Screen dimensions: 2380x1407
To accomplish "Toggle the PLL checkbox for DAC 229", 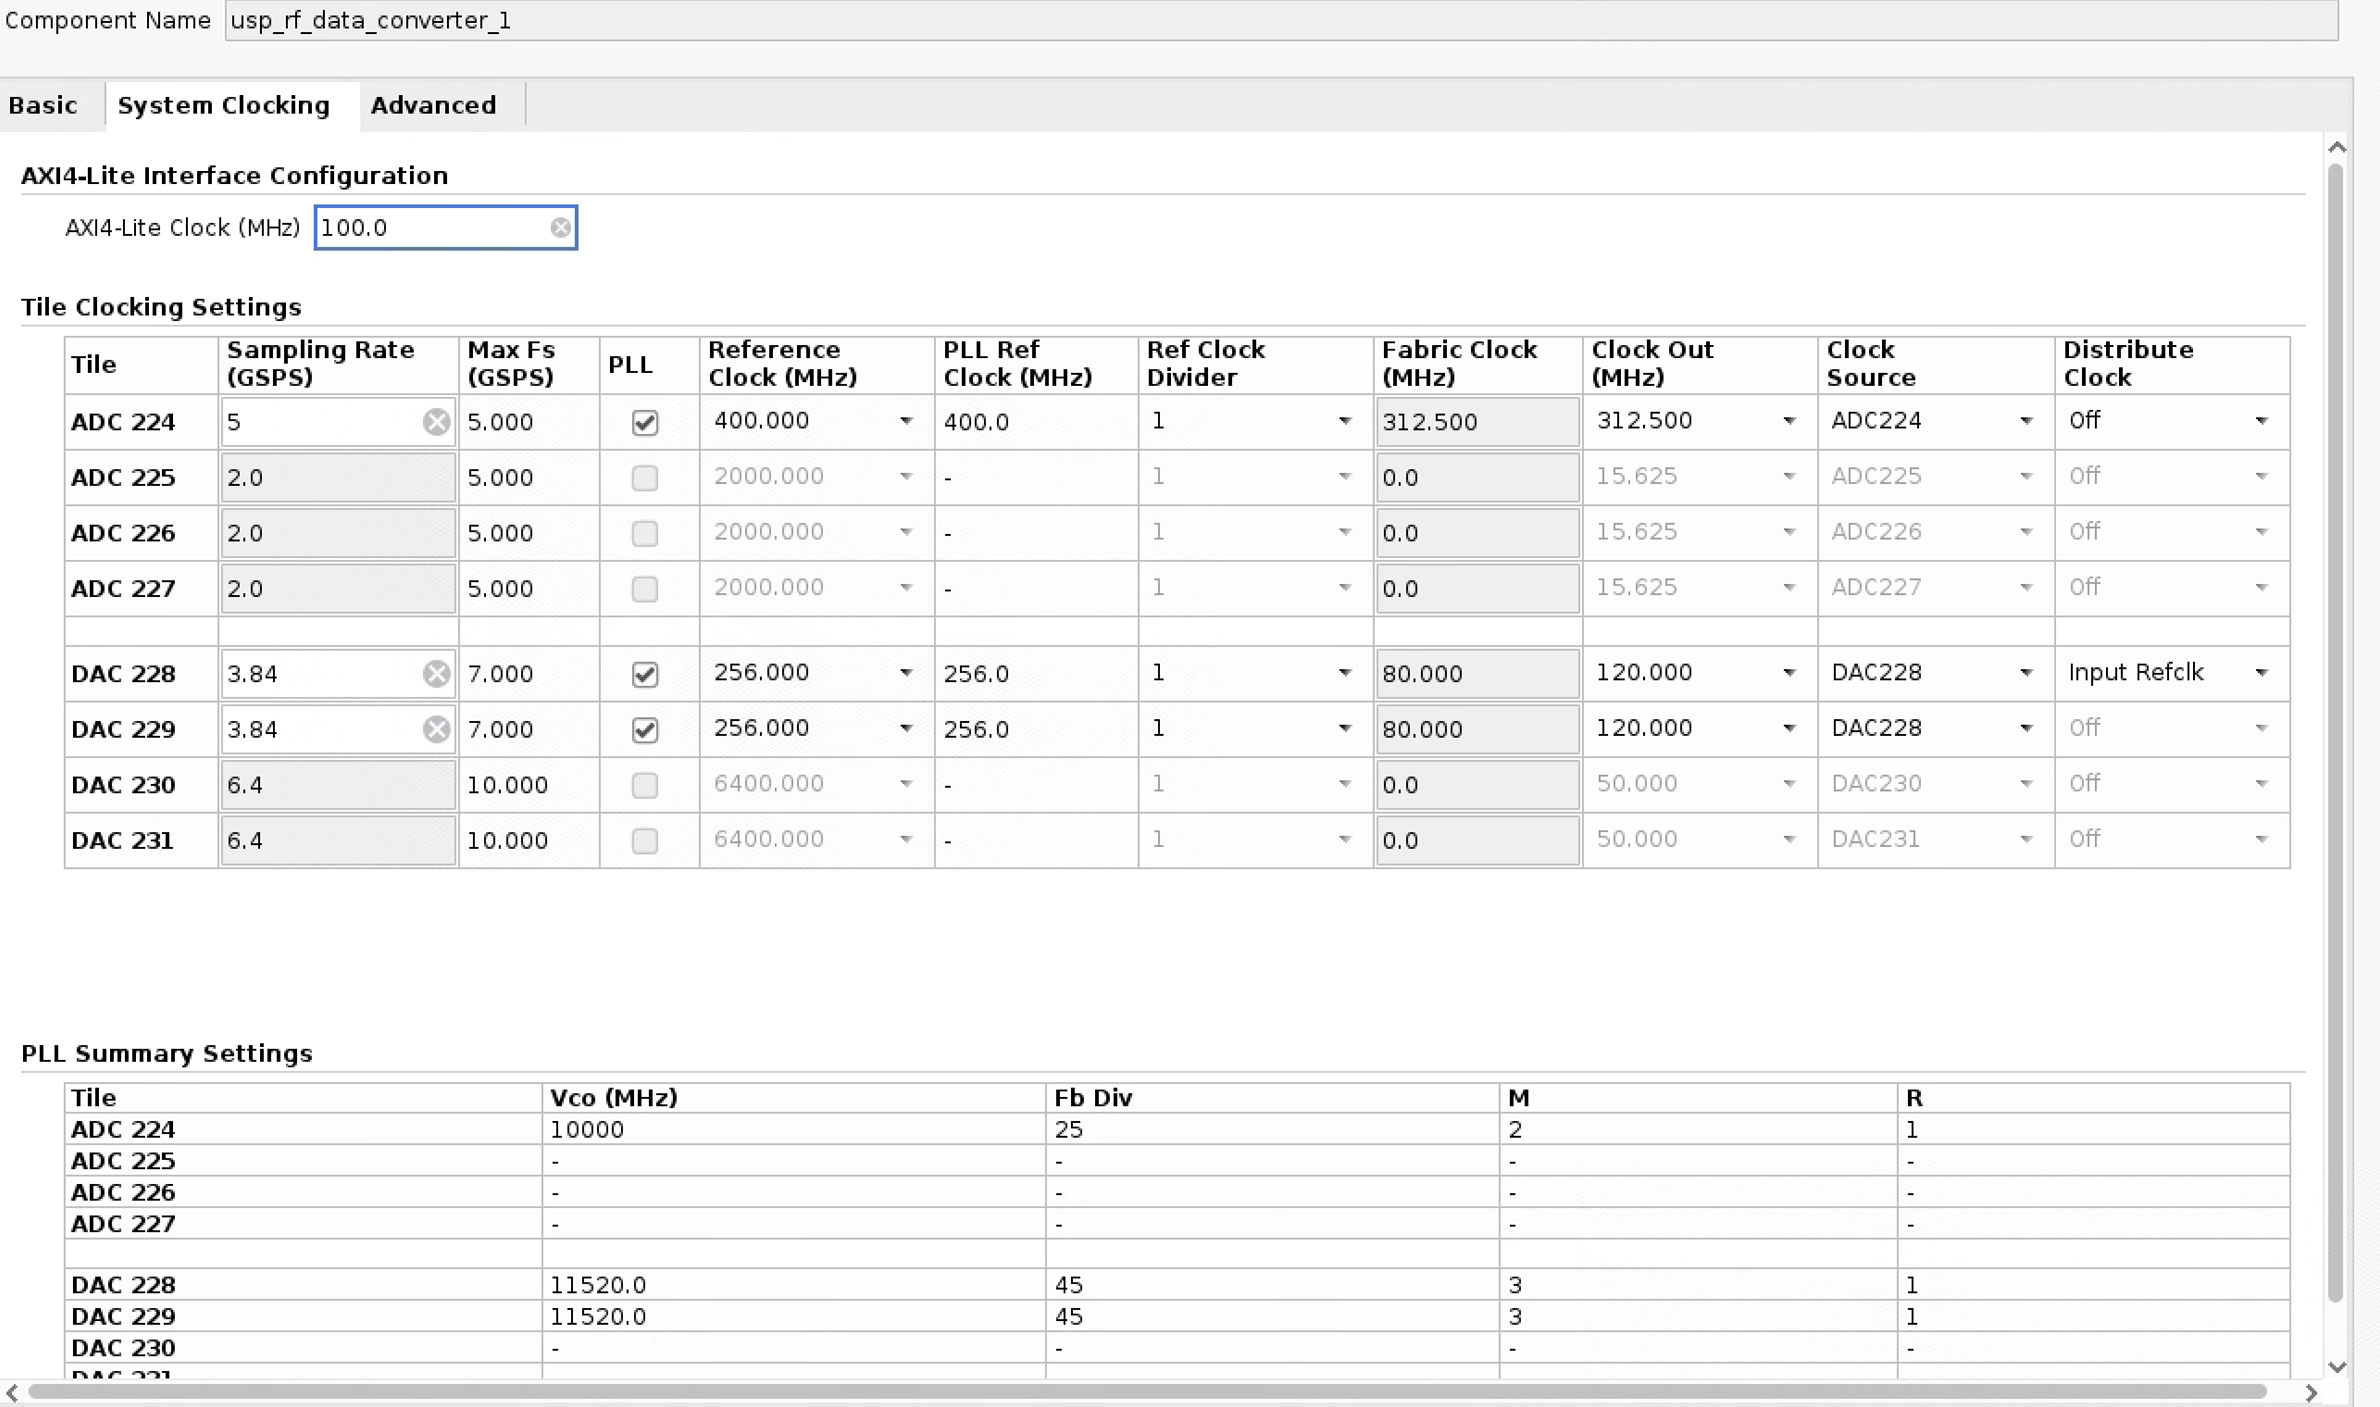I will 645,730.
